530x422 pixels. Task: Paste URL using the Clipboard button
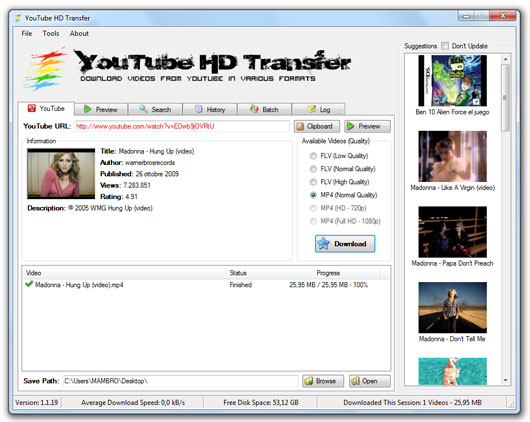click(x=317, y=126)
